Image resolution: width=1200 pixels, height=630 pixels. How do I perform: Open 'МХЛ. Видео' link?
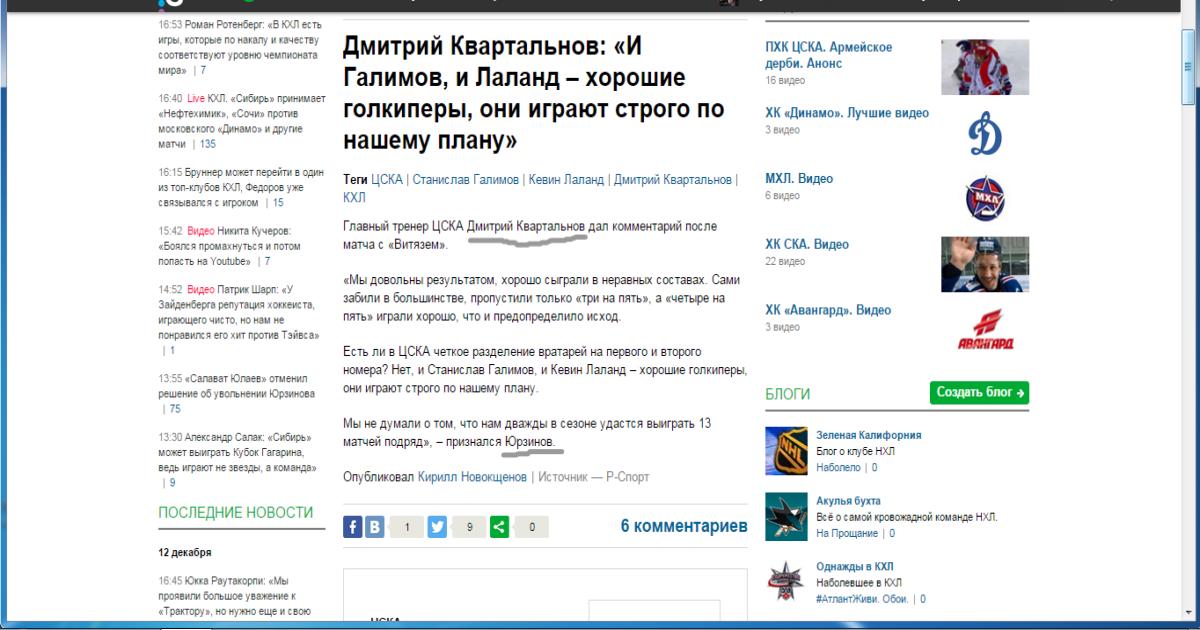coord(799,179)
